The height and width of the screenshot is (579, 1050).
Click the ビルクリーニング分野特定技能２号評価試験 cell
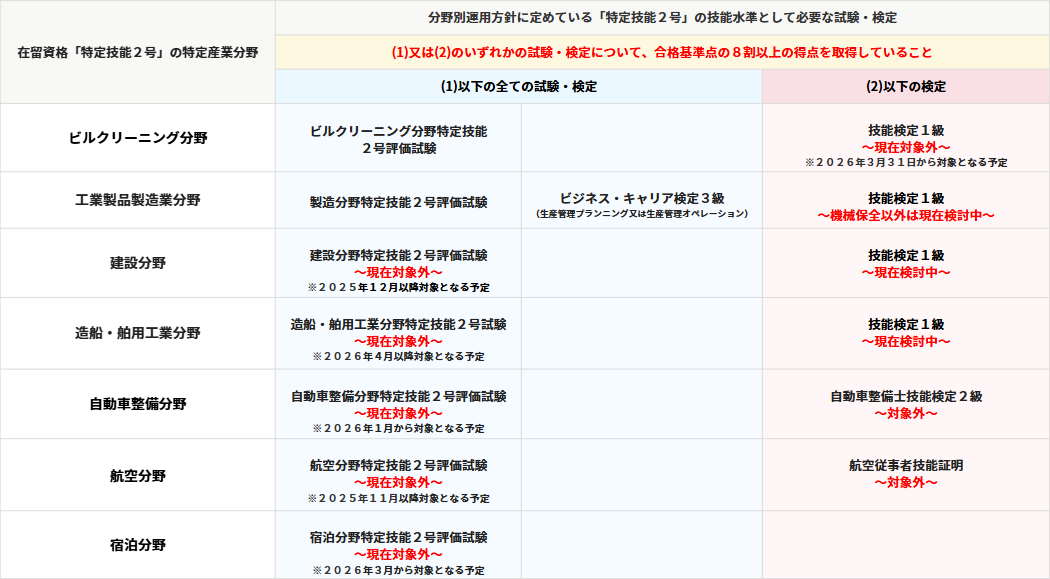398,139
